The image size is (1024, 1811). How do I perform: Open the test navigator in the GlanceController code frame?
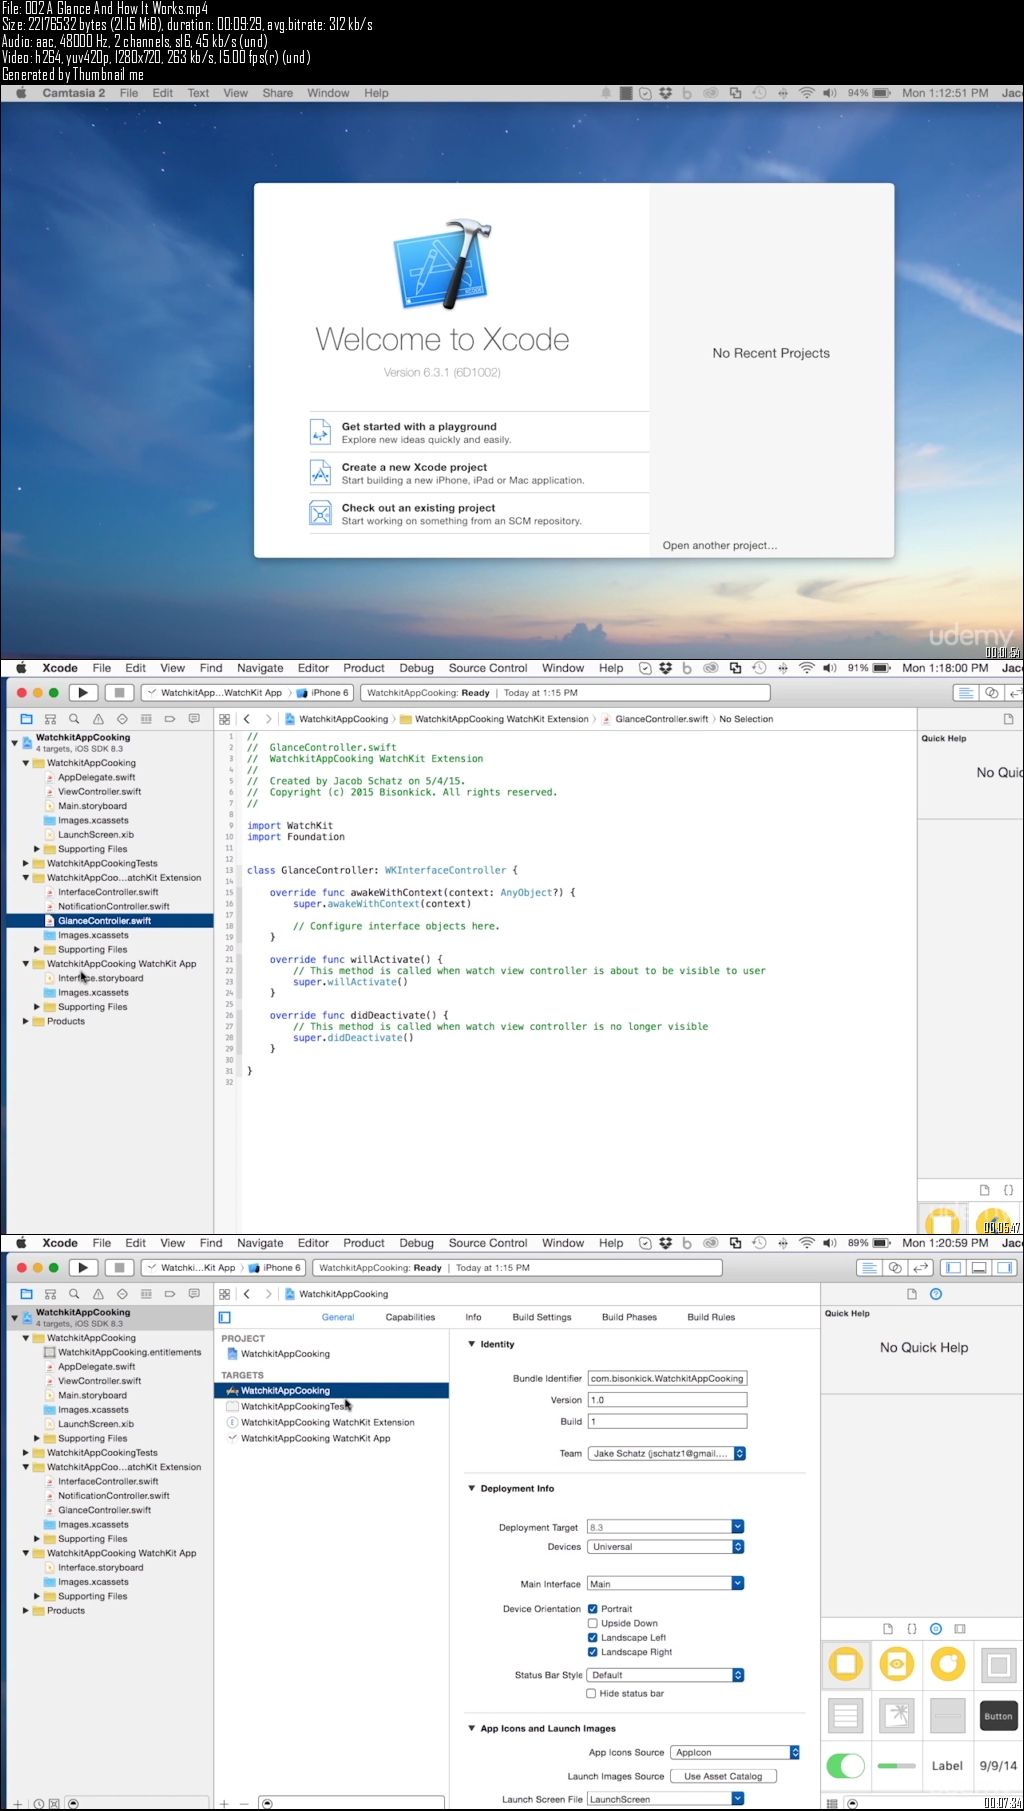tap(122, 719)
